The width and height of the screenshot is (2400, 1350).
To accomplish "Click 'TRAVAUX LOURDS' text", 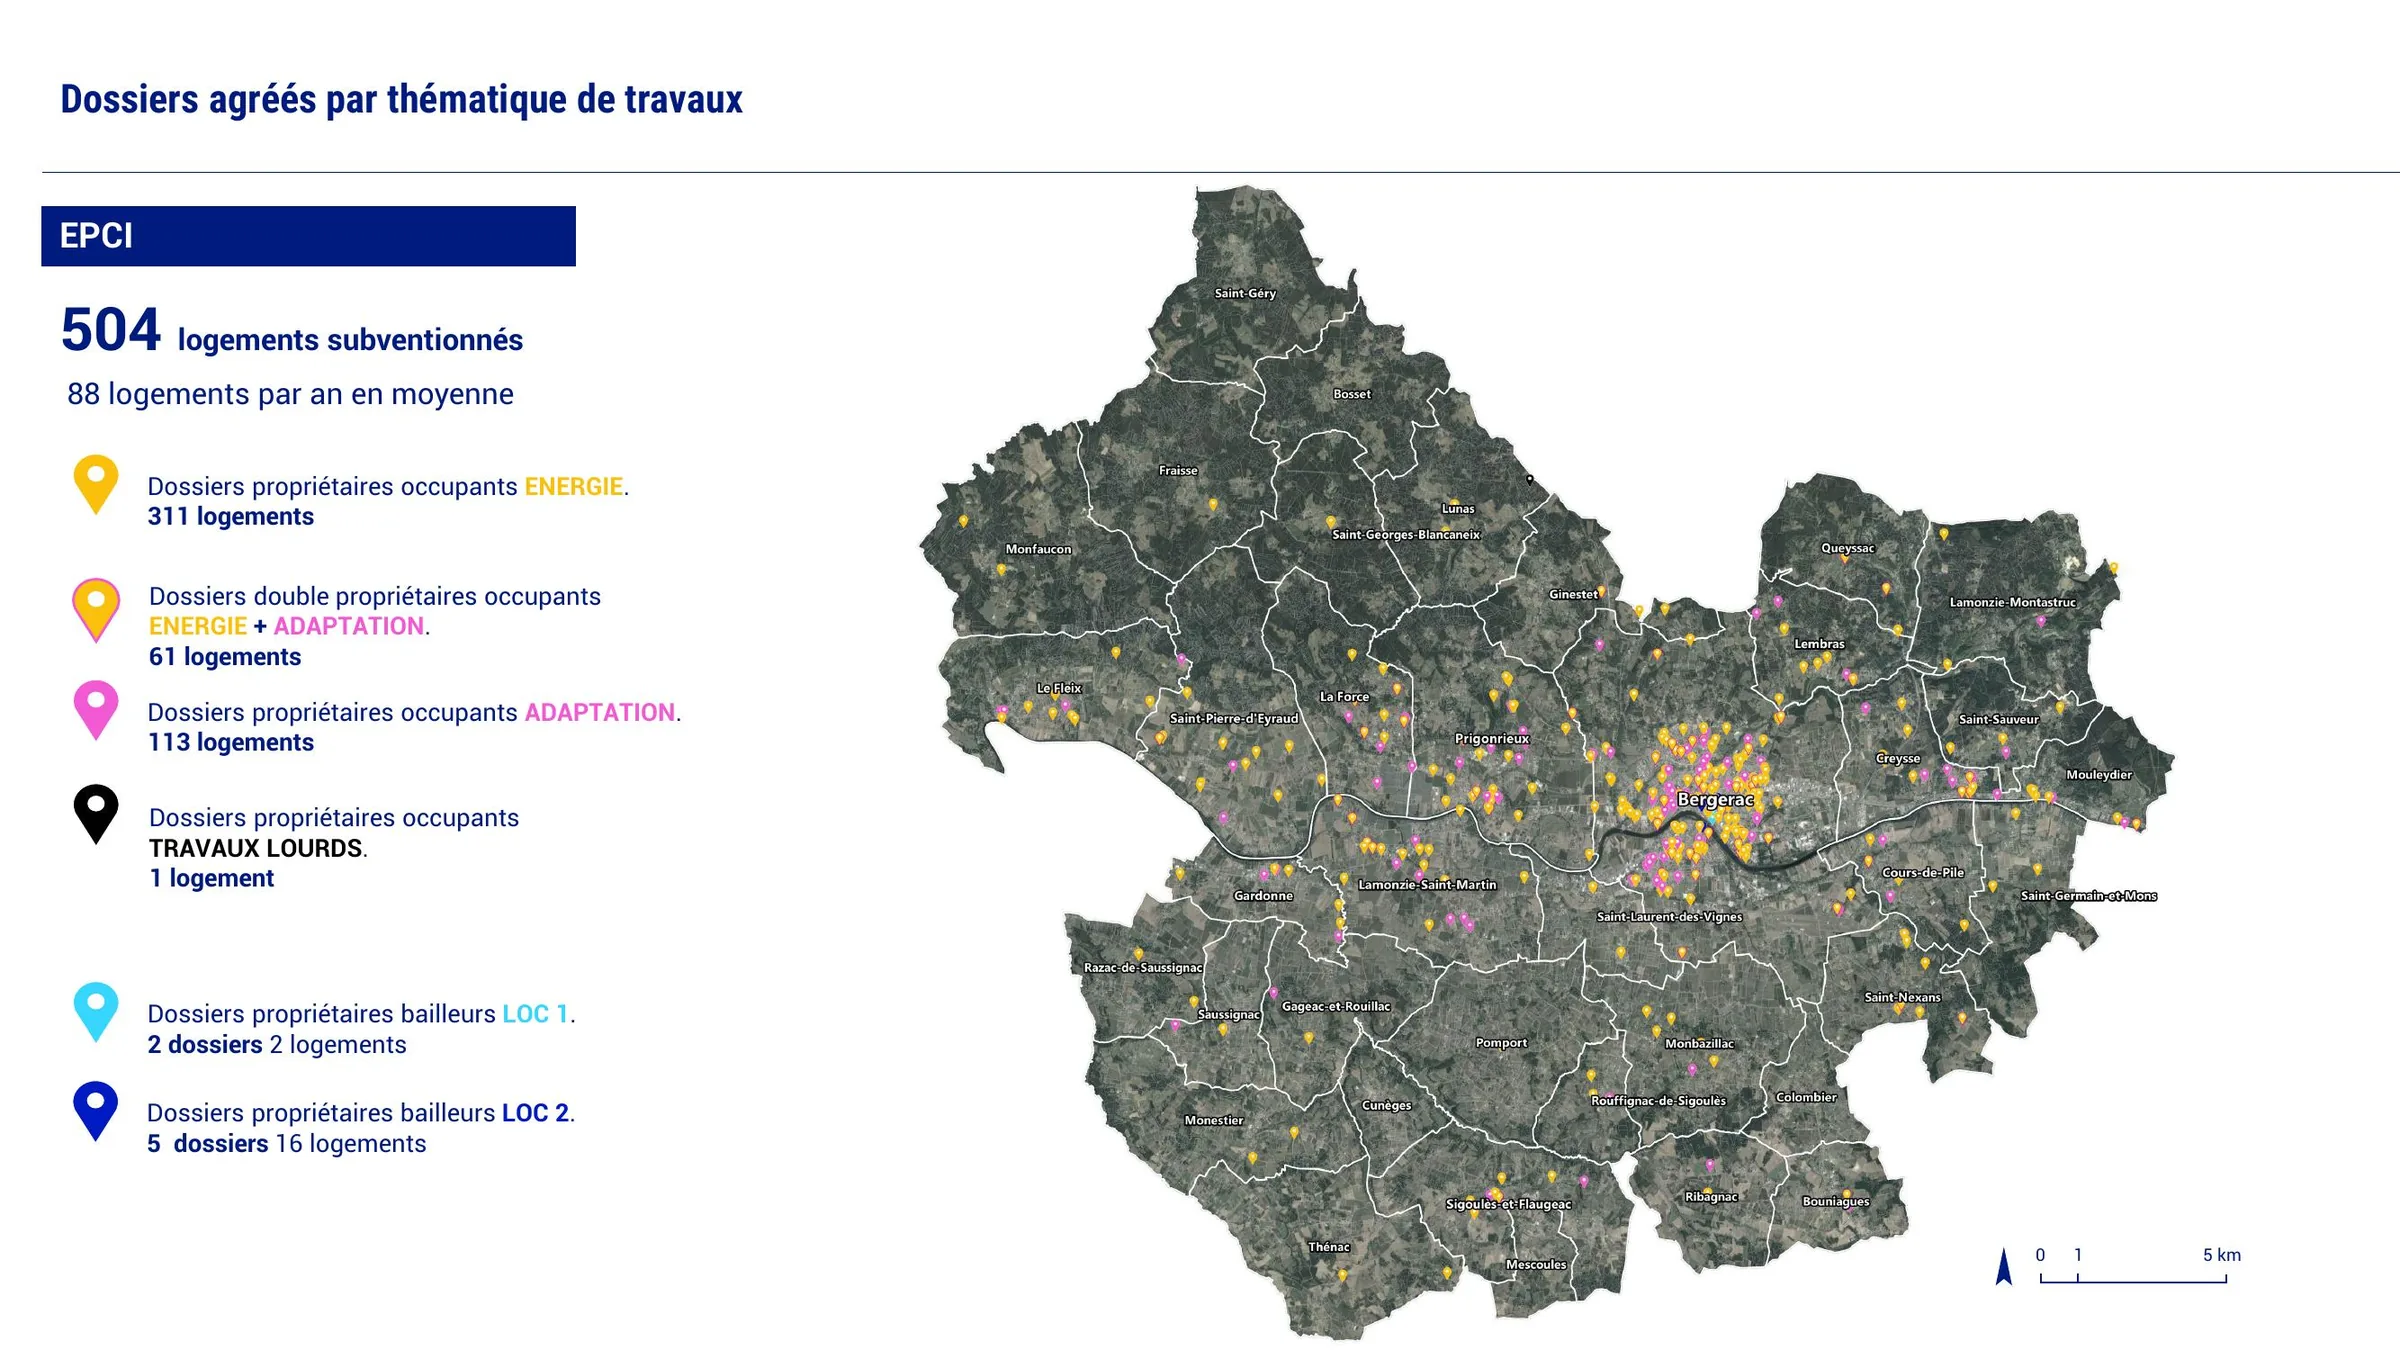I will coord(255,848).
